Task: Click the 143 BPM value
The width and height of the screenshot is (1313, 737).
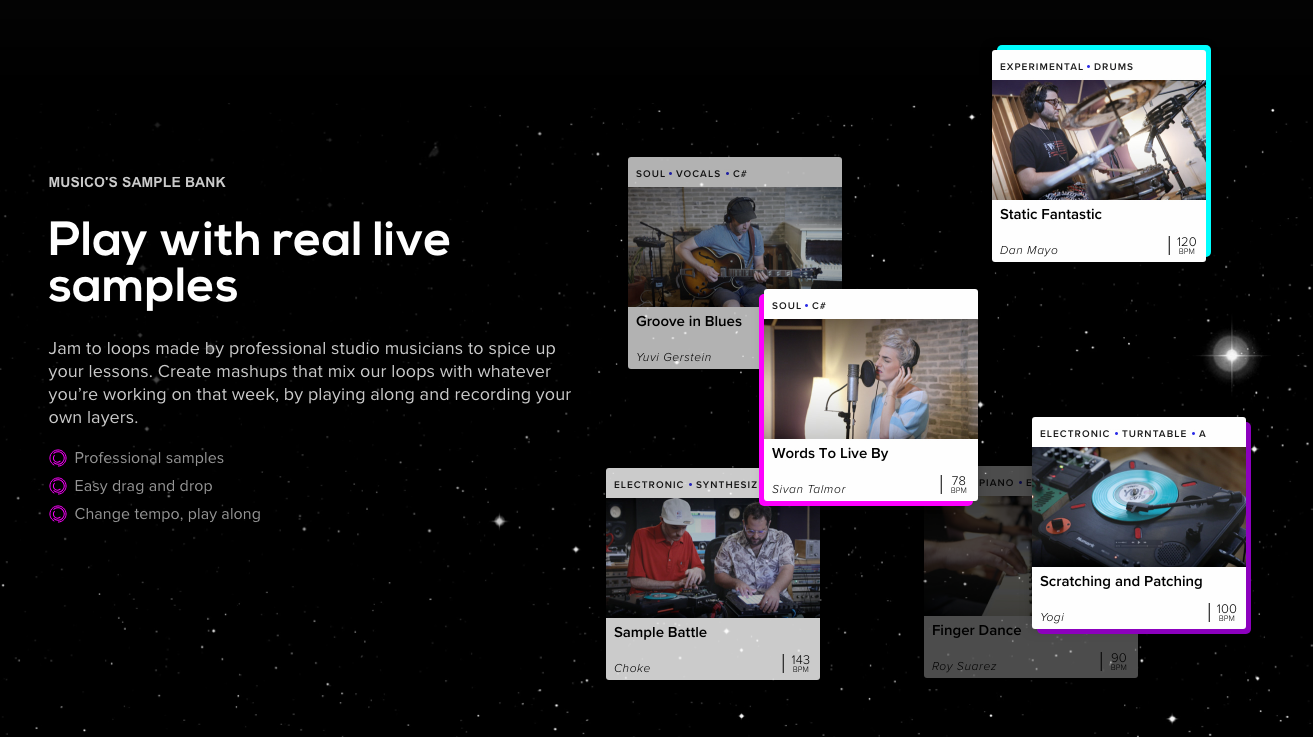Action: (800, 663)
